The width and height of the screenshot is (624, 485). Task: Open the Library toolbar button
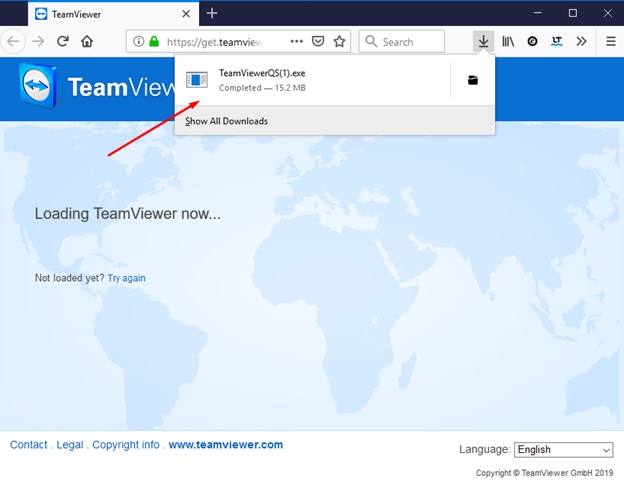point(508,41)
